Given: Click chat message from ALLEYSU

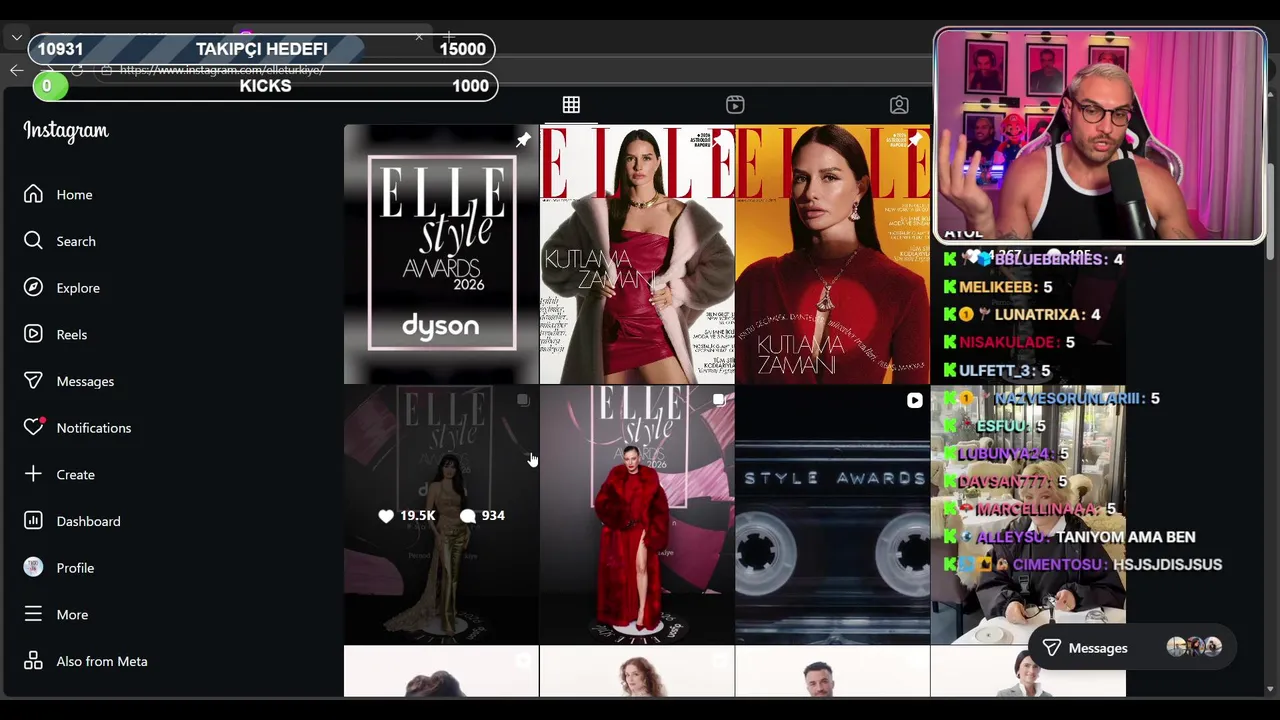Looking at the screenshot, I should pos(1070,537).
